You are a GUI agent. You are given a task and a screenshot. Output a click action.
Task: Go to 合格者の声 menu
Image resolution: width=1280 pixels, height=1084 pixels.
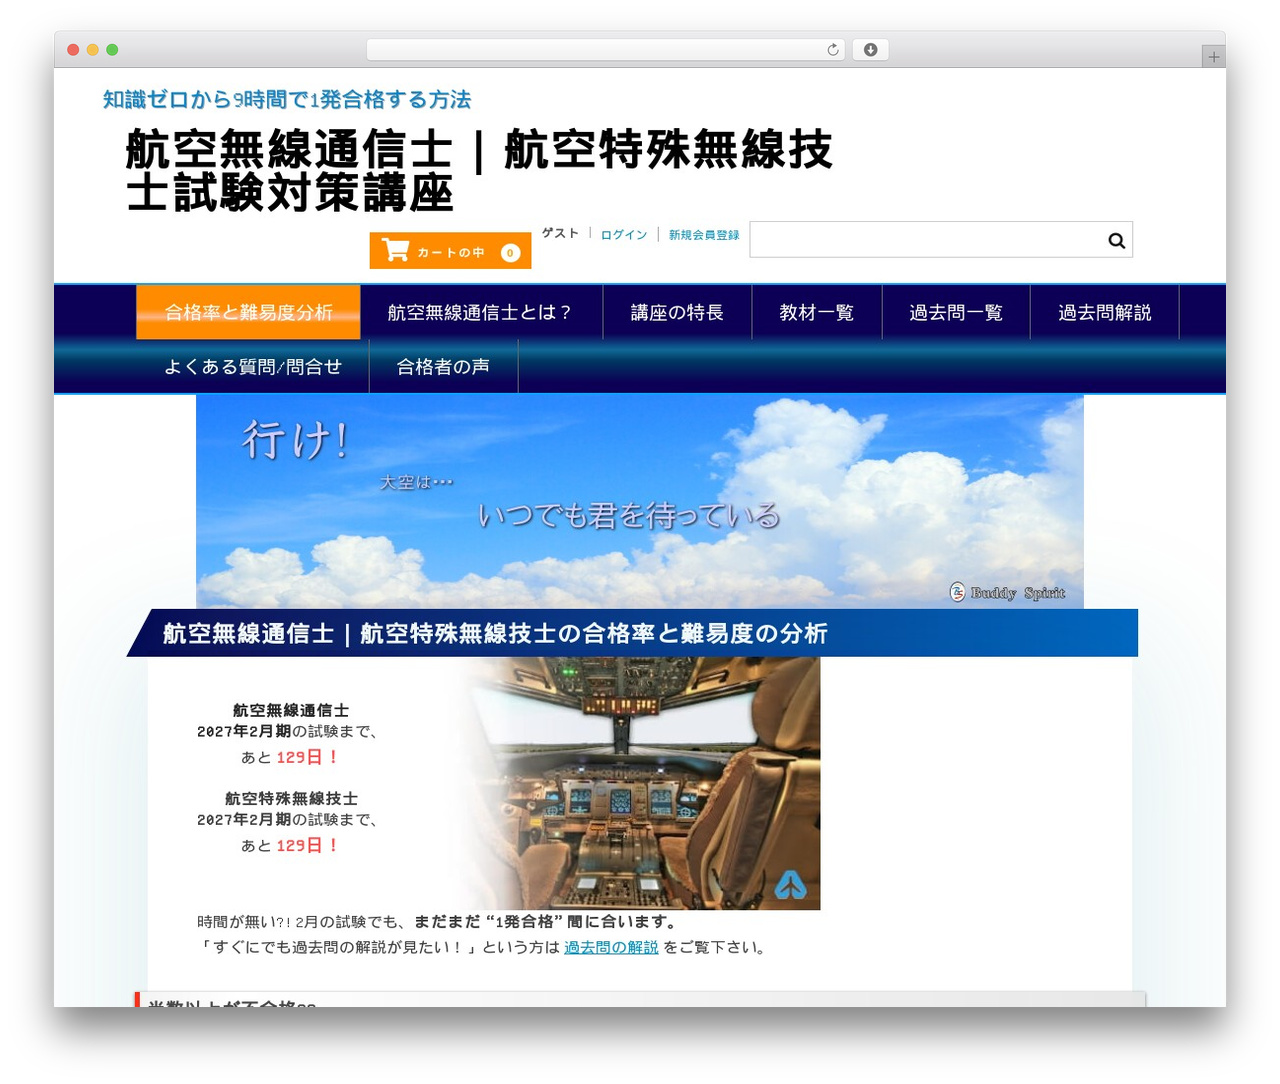[x=444, y=367]
